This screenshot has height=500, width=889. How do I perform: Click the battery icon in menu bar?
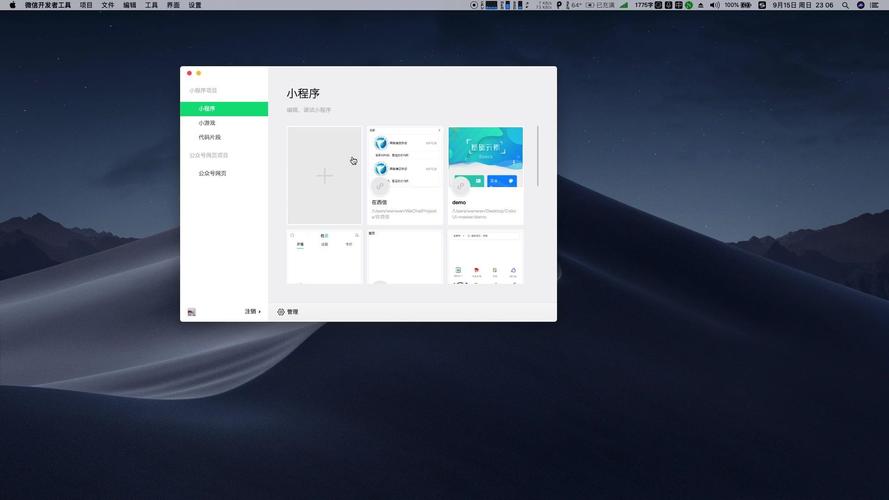tap(746, 5)
